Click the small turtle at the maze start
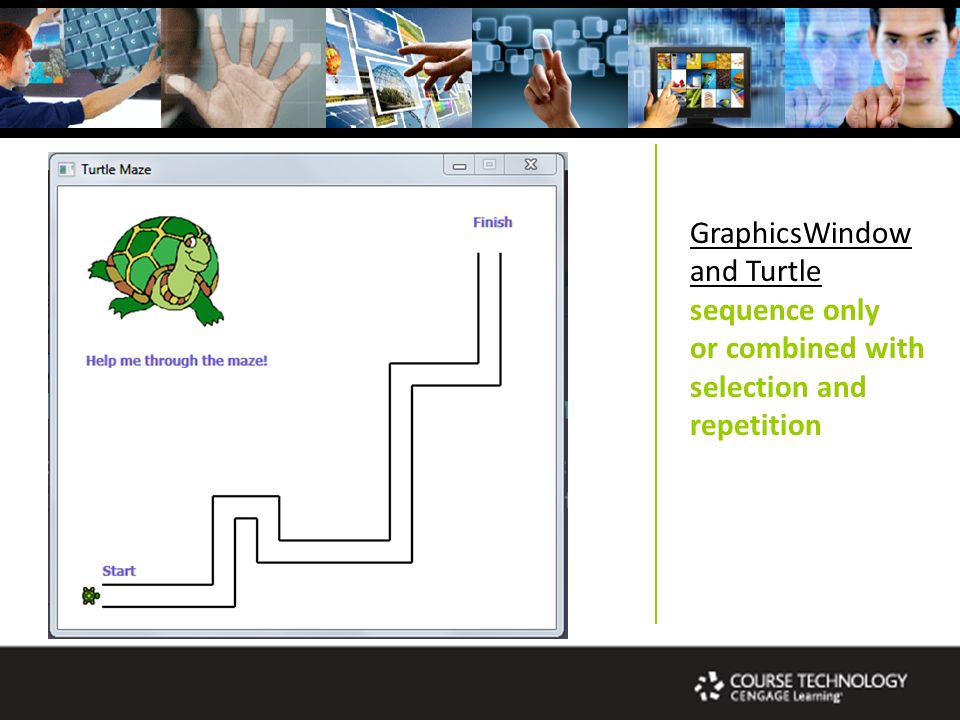Screen dimensions: 960x720 pos(91,596)
